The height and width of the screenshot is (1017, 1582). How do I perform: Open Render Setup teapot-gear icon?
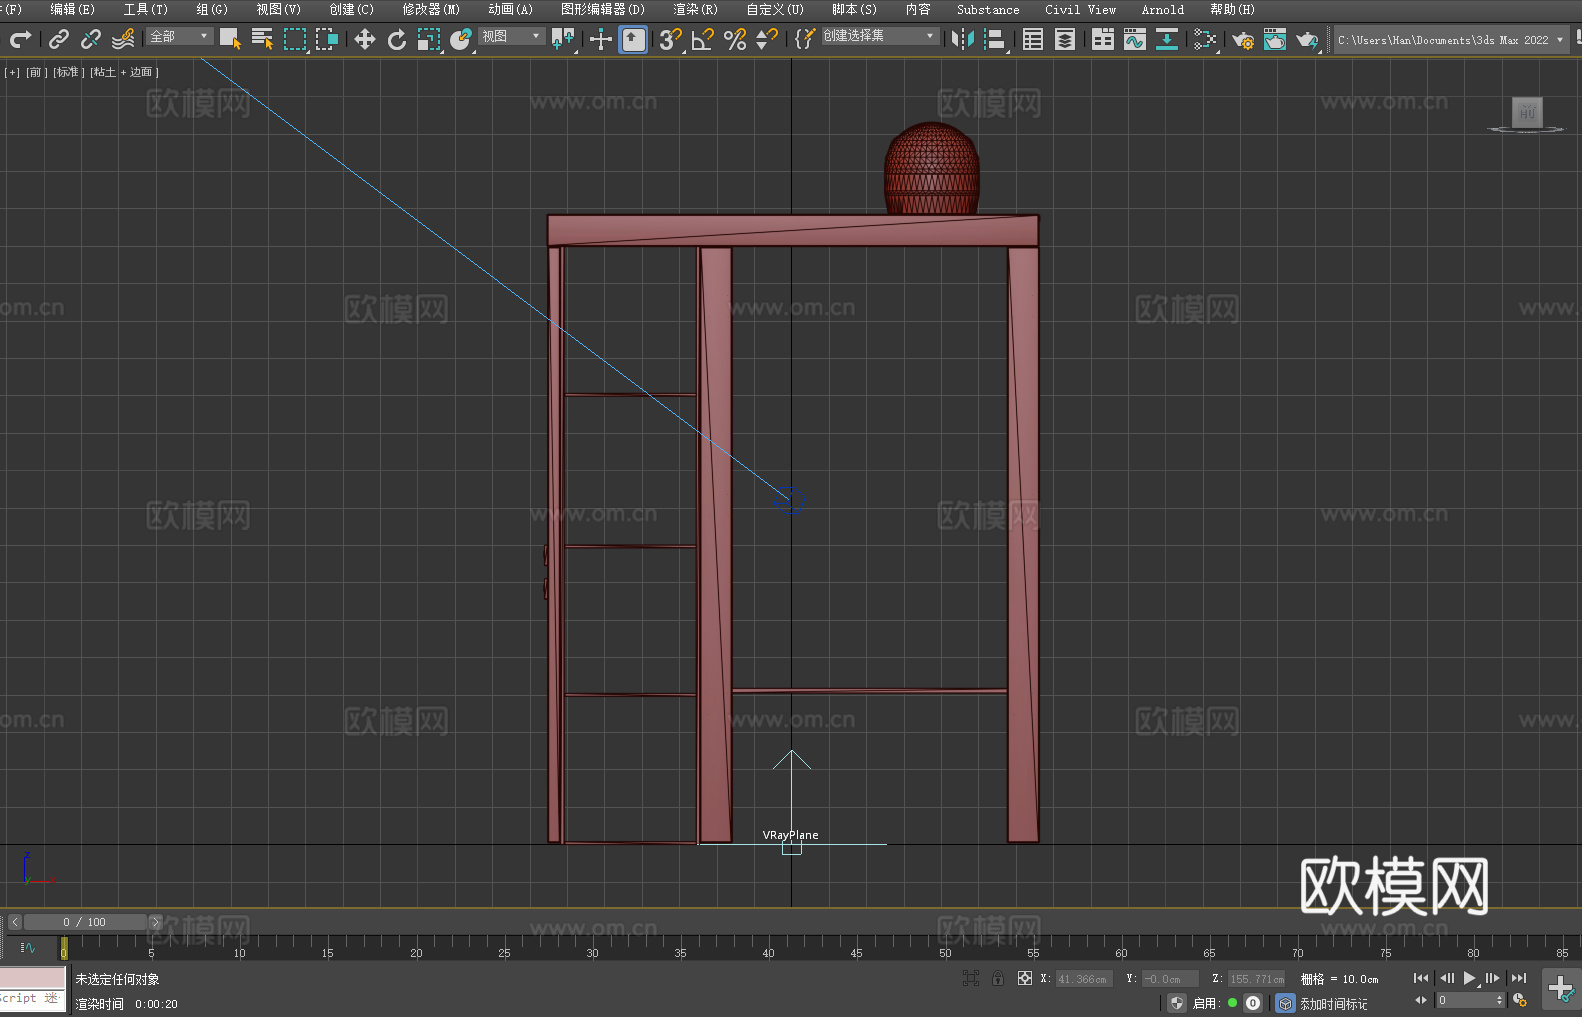pyautogui.click(x=1243, y=39)
